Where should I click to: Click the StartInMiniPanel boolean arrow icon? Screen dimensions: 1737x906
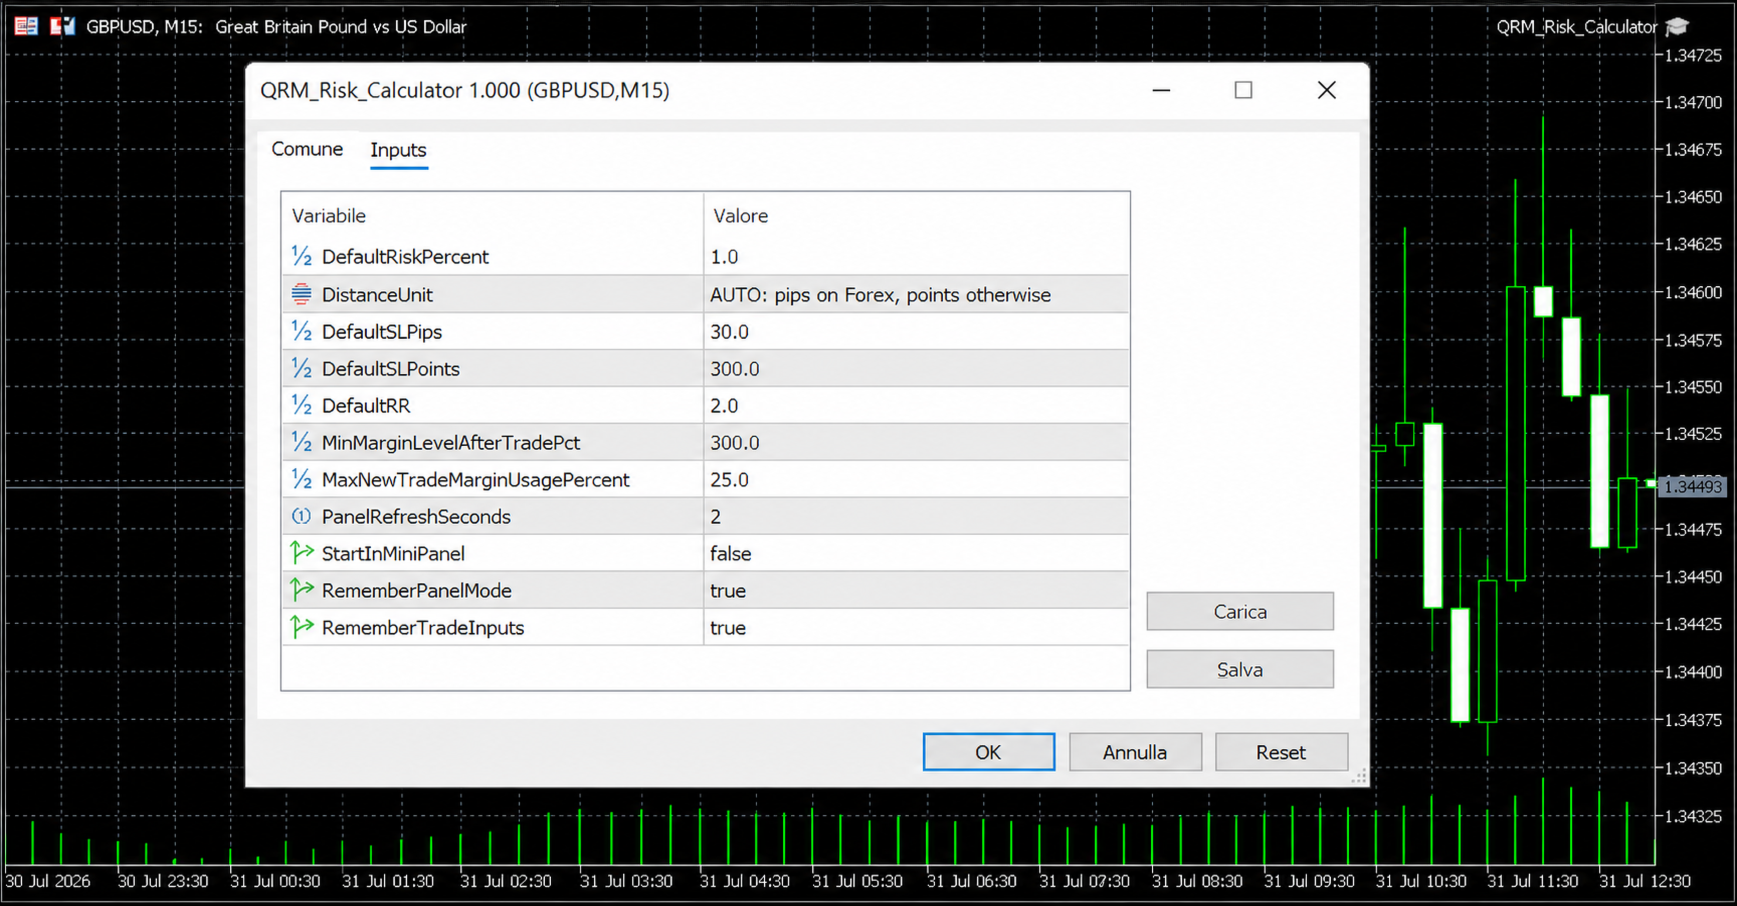(x=301, y=552)
